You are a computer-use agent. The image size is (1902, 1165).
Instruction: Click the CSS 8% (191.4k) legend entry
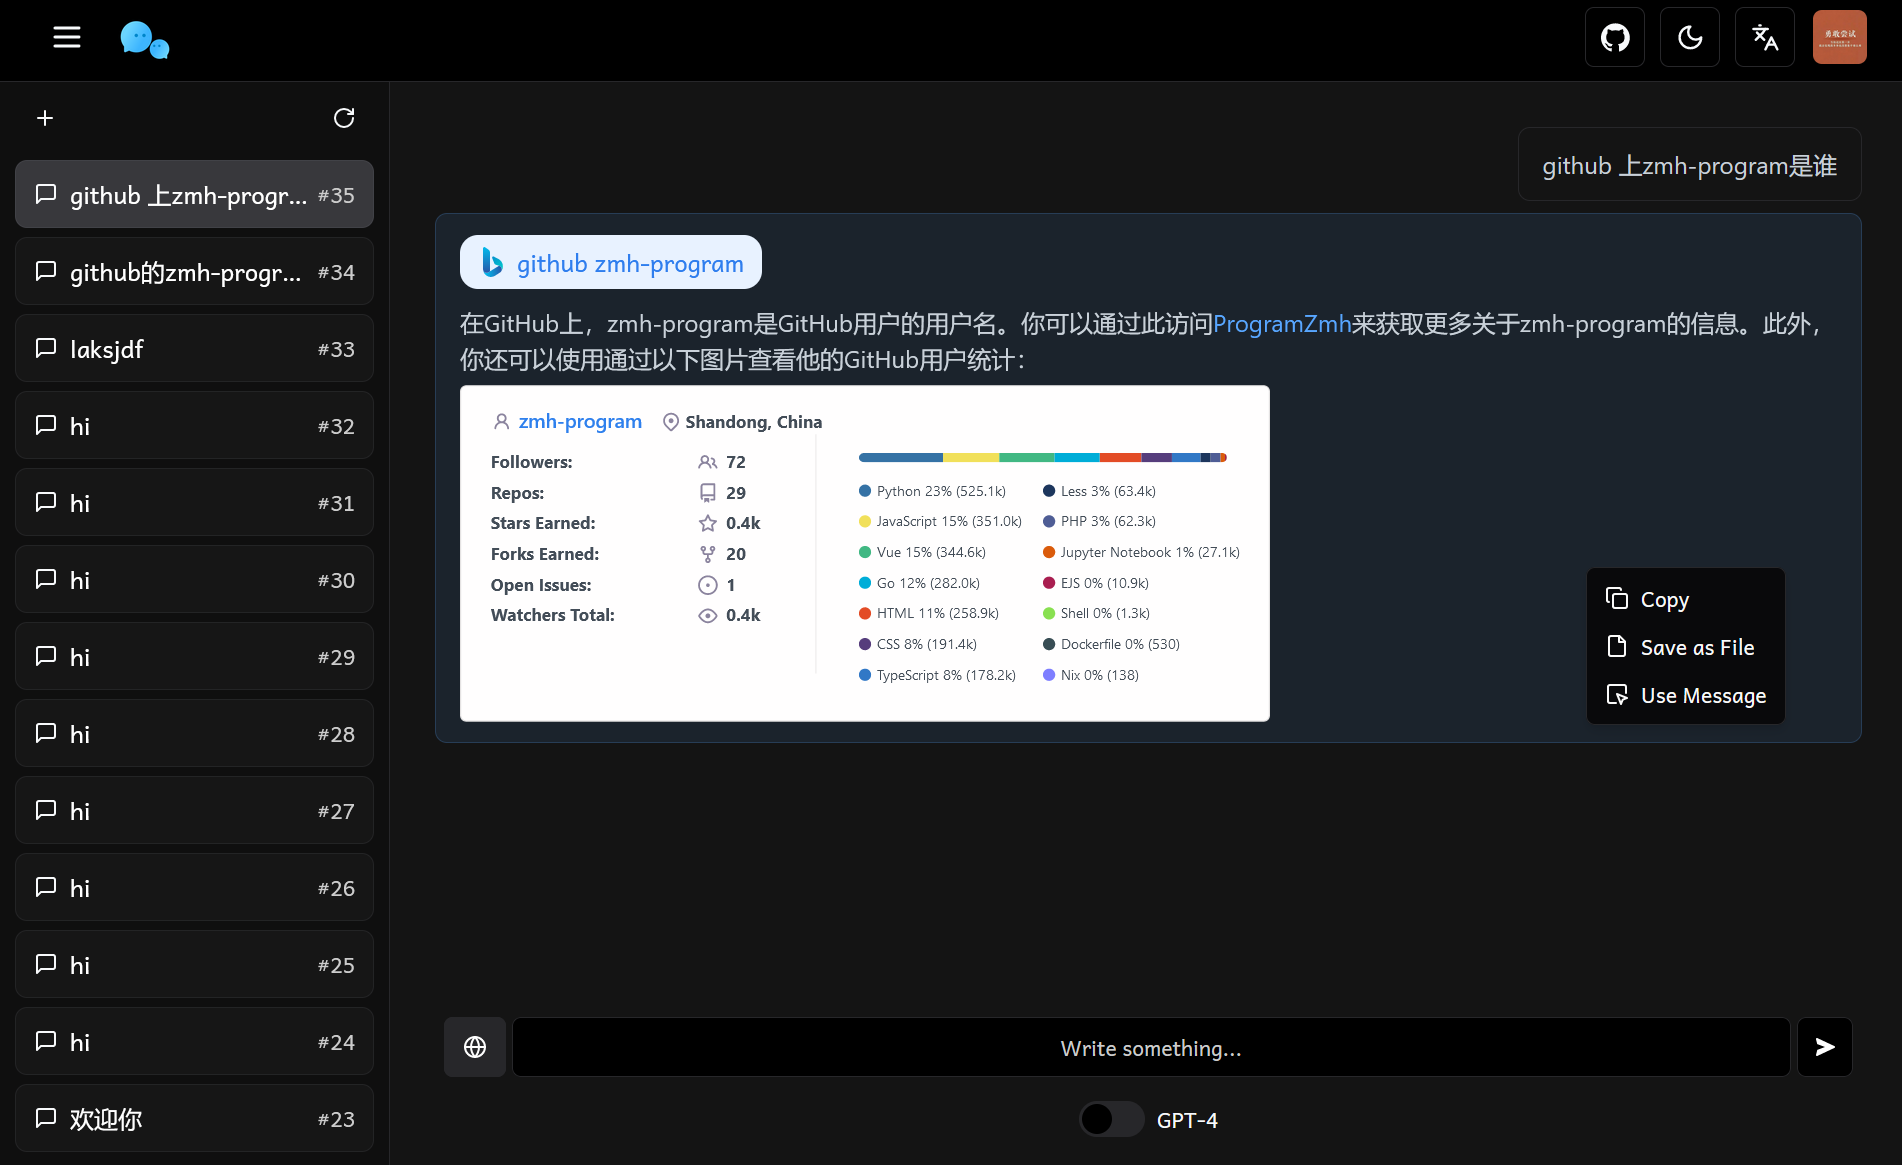tap(918, 644)
